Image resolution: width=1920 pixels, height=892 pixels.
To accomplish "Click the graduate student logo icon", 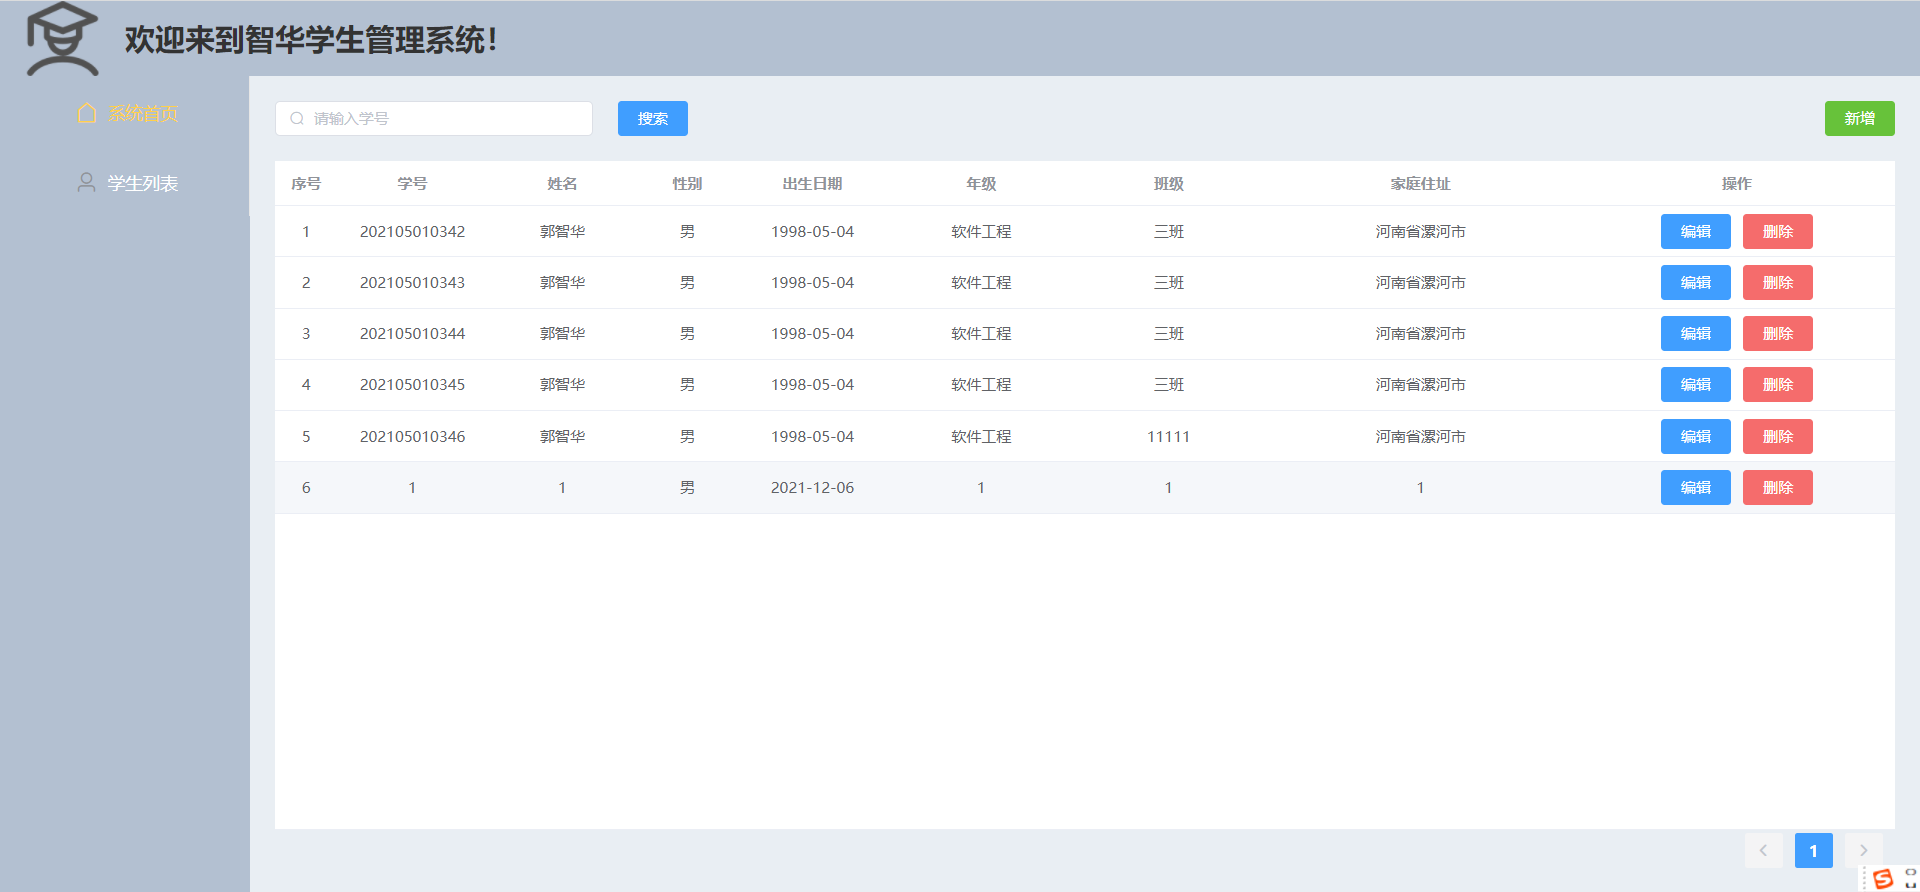I will coord(62,39).
